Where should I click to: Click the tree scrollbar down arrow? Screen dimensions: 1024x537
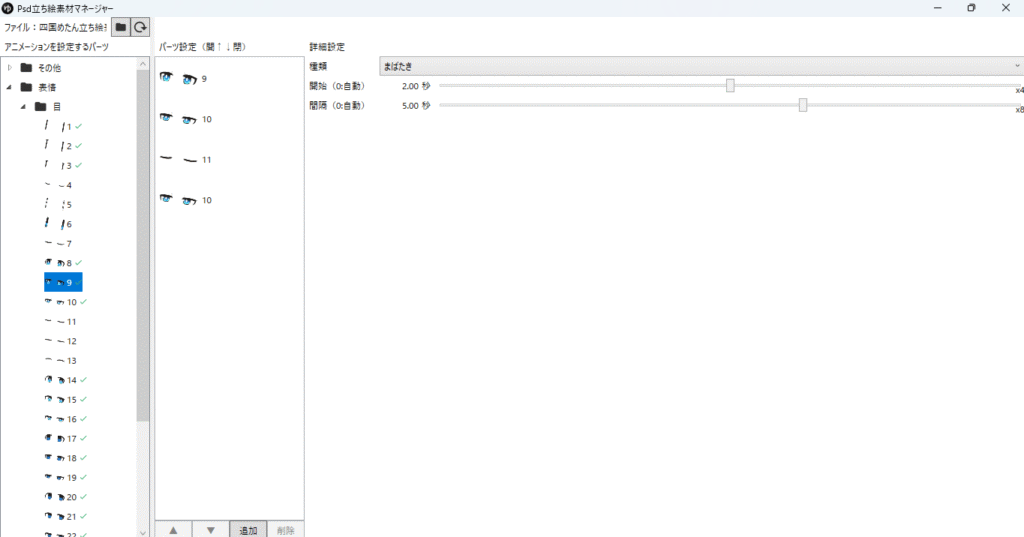[143, 531]
